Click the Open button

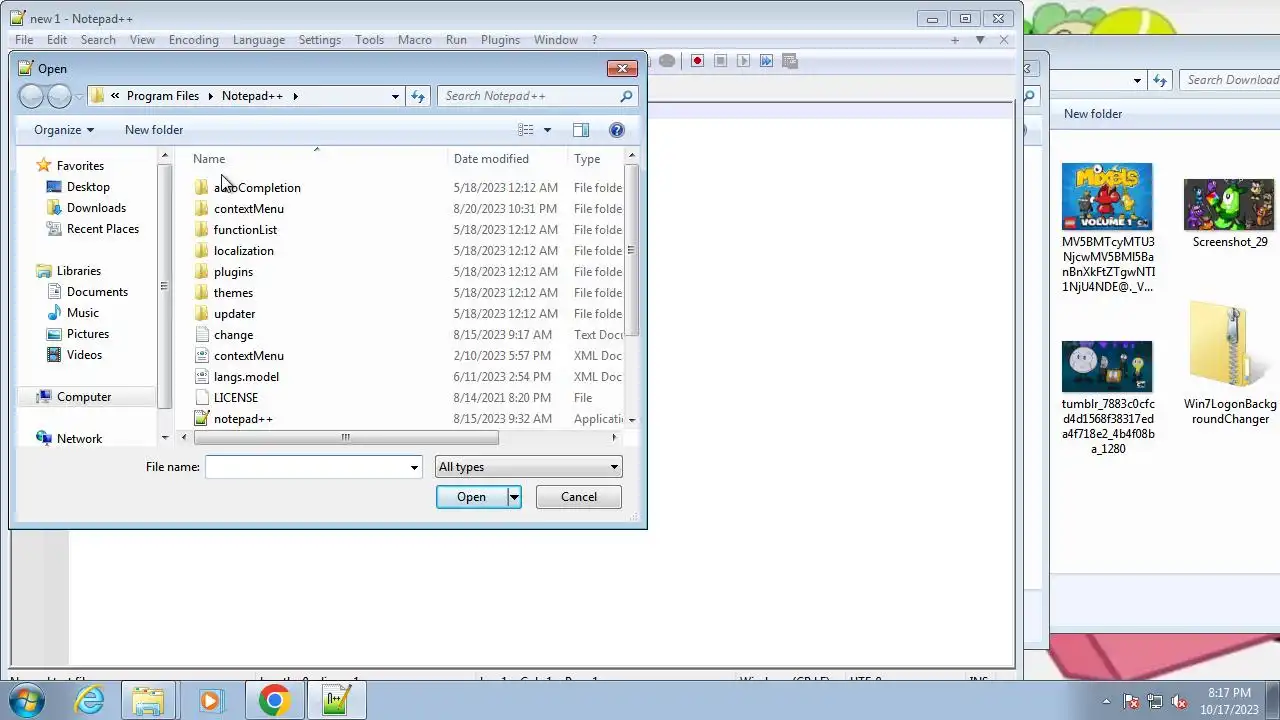[472, 497]
